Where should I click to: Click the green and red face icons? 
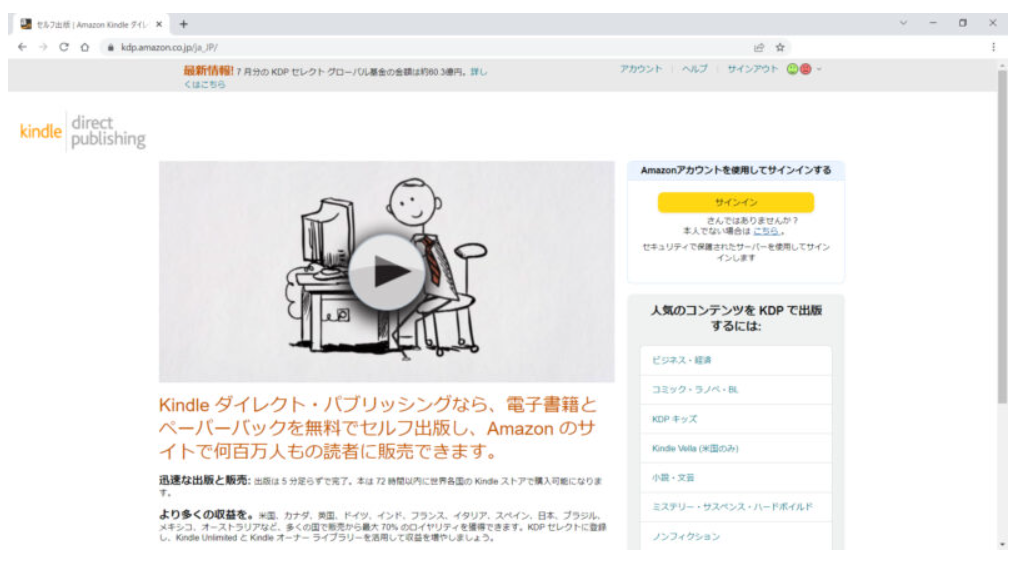[799, 69]
